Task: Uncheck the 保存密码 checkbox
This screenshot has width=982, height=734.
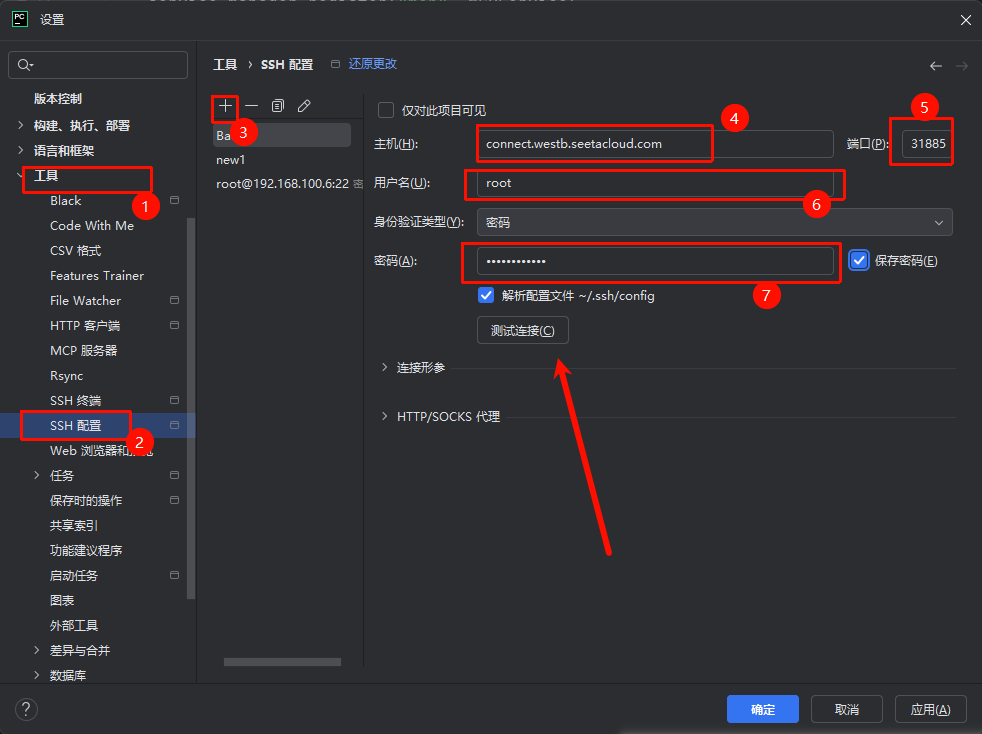Action: (x=859, y=261)
